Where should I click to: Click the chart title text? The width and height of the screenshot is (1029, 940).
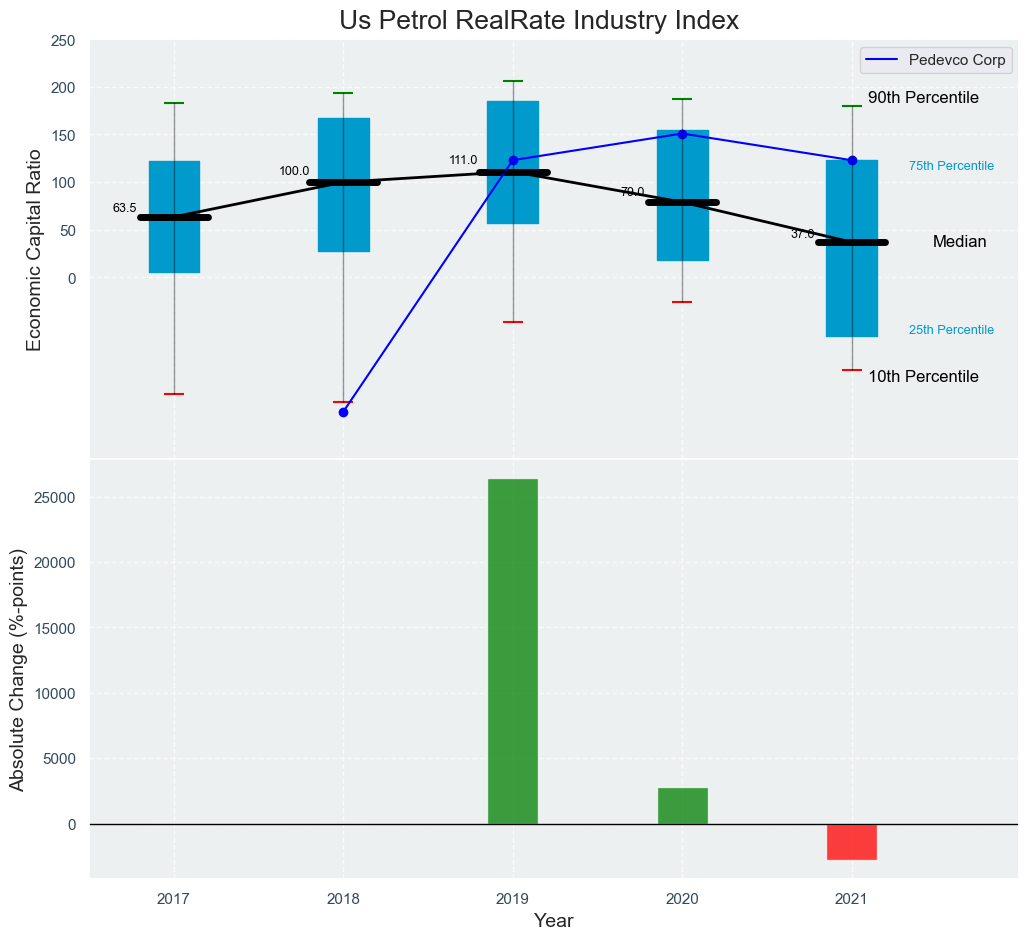tap(539, 20)
